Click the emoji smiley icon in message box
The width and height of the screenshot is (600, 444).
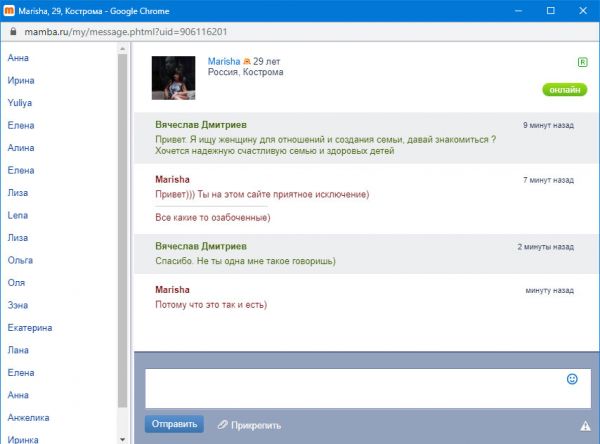point(572,379)
